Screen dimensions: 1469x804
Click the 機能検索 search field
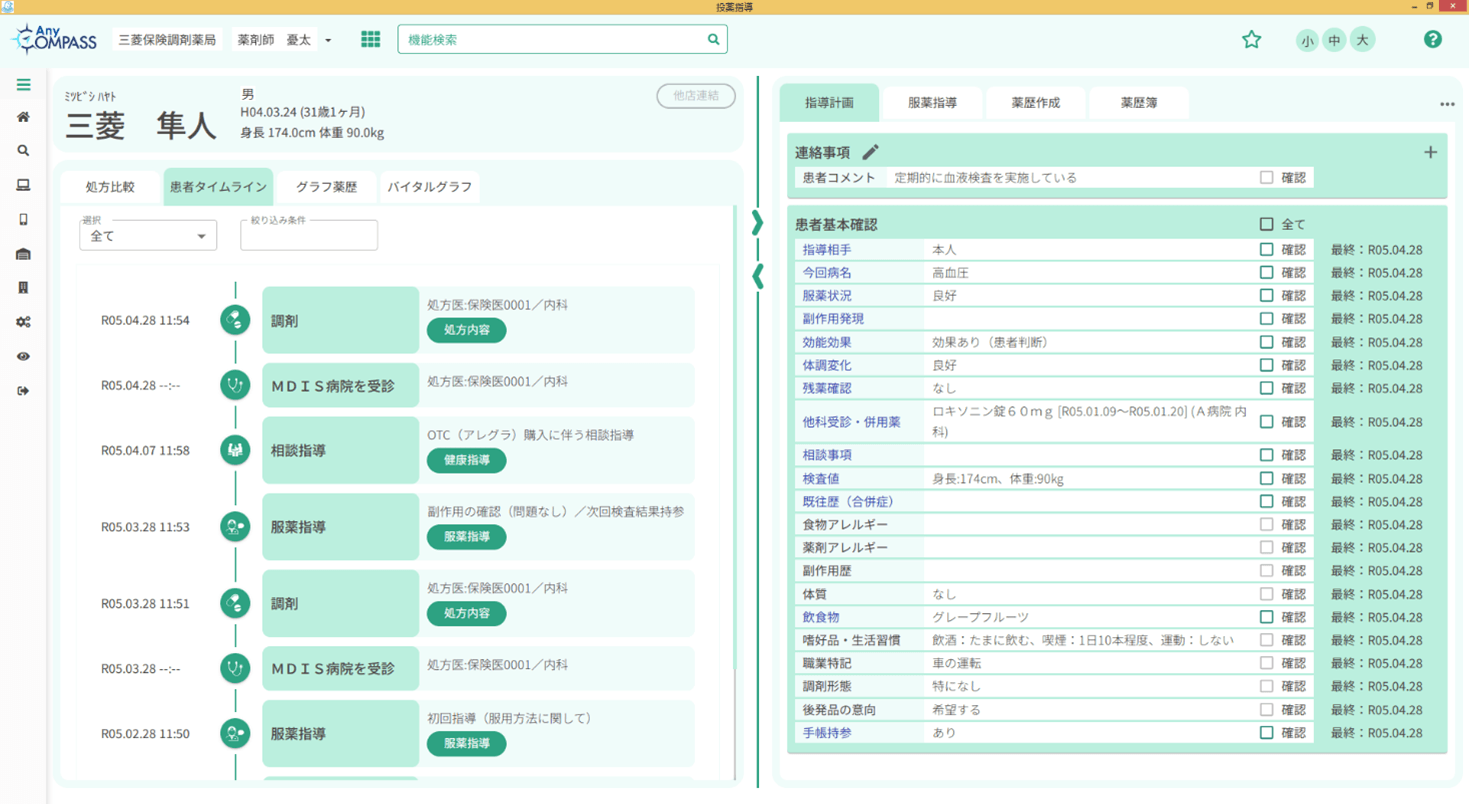click(x=552, y=40)
